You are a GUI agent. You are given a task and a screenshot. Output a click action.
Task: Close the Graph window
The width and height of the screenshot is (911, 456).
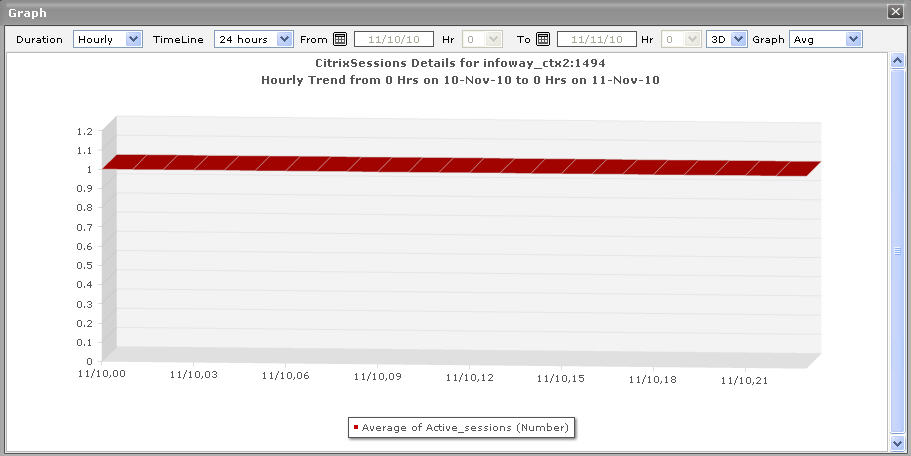point(895,12)
